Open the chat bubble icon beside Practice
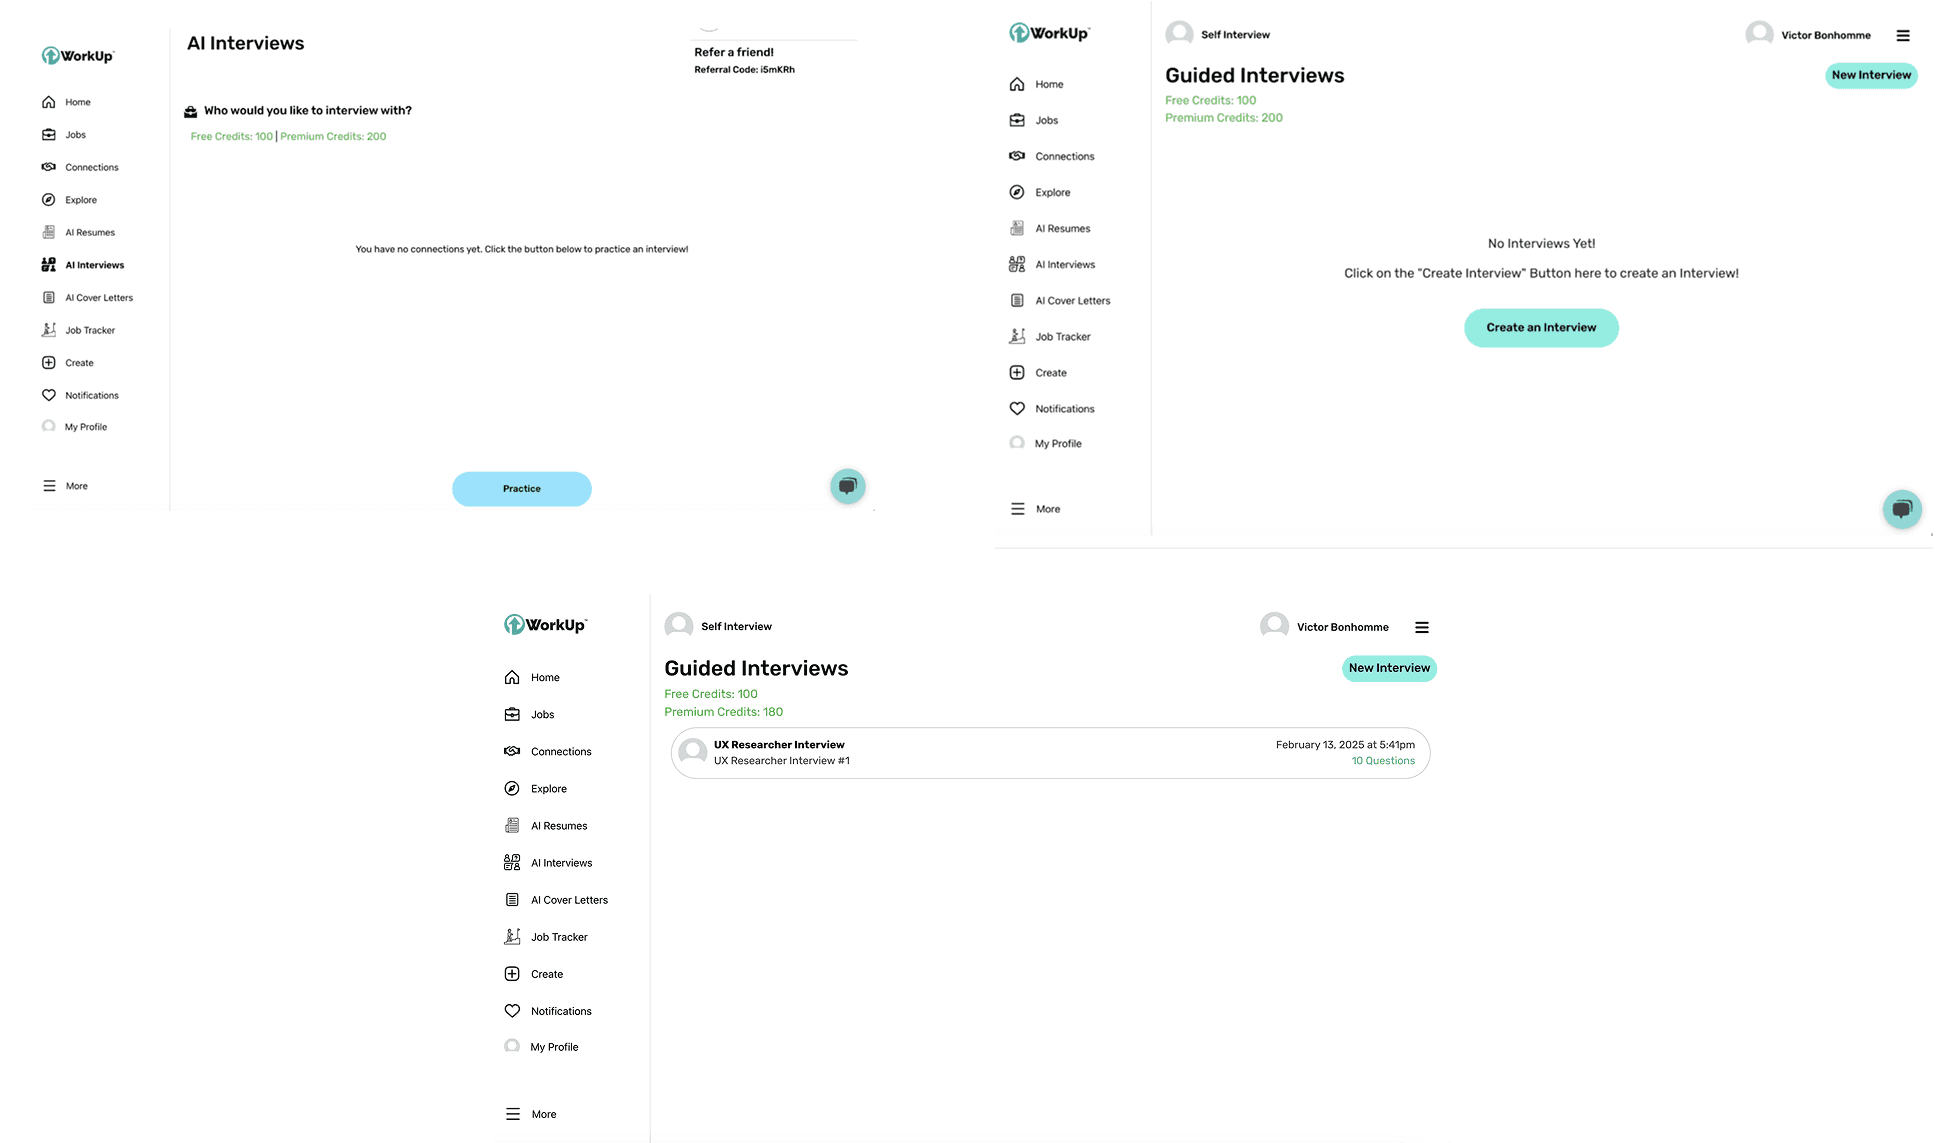 847,486
